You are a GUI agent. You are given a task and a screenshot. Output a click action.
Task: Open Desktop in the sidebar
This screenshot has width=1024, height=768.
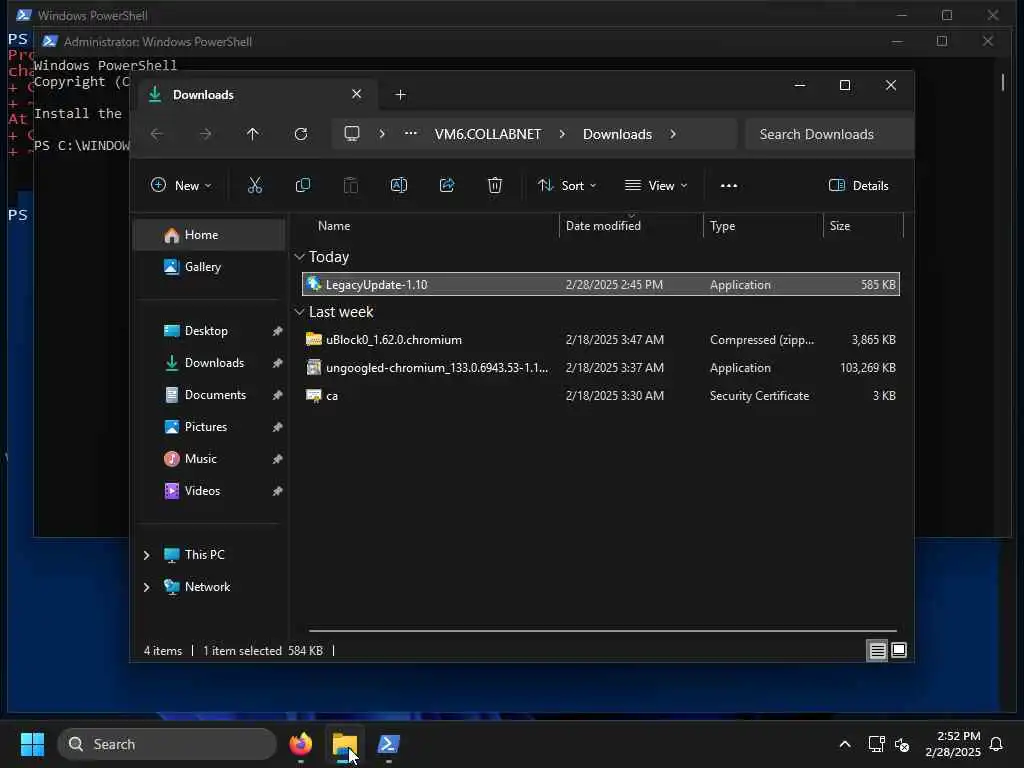209,330
